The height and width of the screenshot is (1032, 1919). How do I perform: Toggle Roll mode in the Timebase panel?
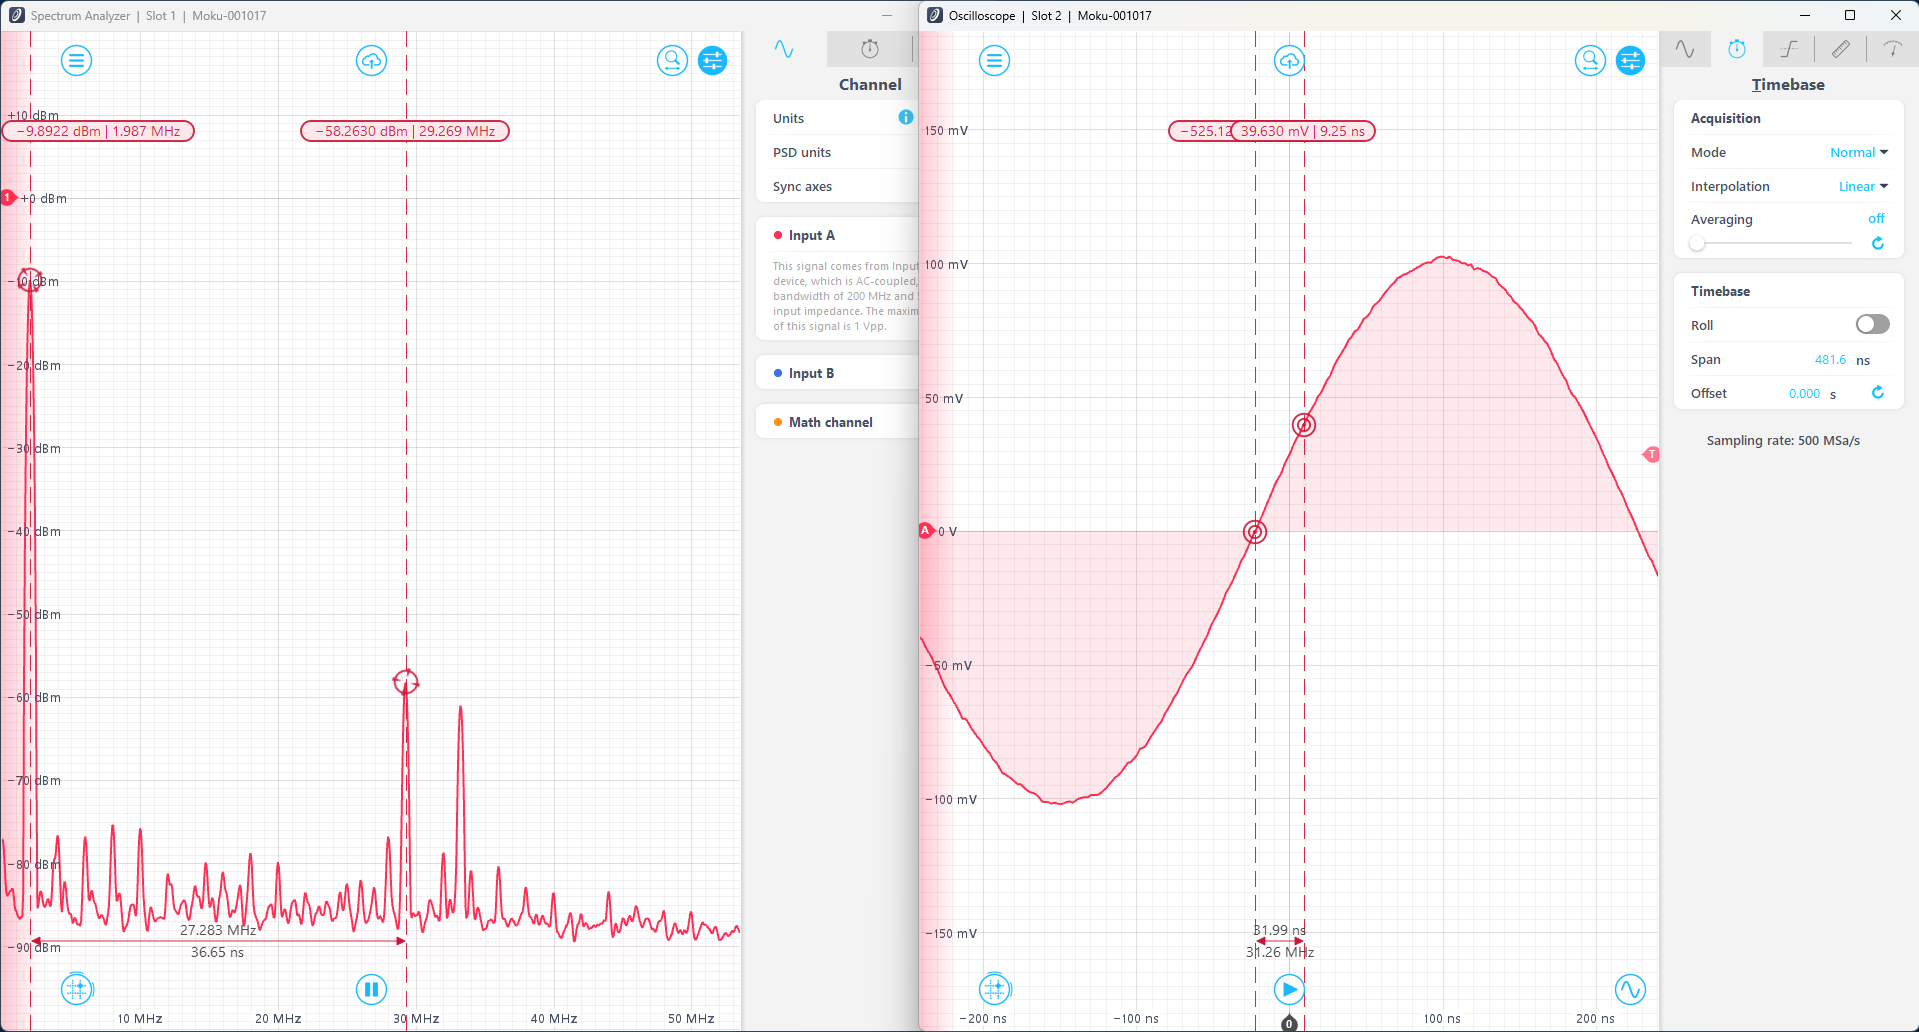(x=1871, y=324)
